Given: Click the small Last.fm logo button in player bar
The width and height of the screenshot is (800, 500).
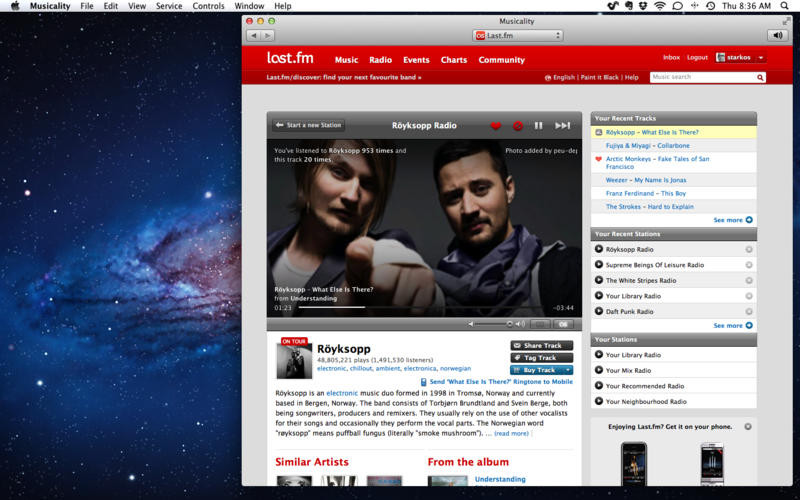Looking at the screenshot, I should tap(563, 324).
